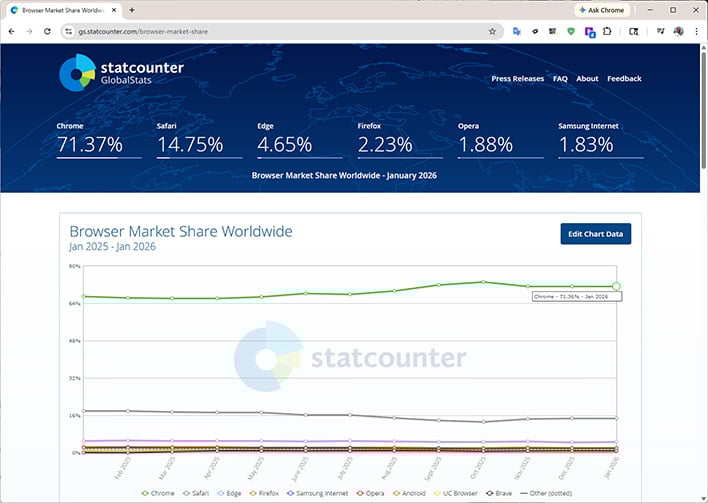Viewport: 708px width, 503px height.
Task: Open the media controls icon
Action: point(661,32)
